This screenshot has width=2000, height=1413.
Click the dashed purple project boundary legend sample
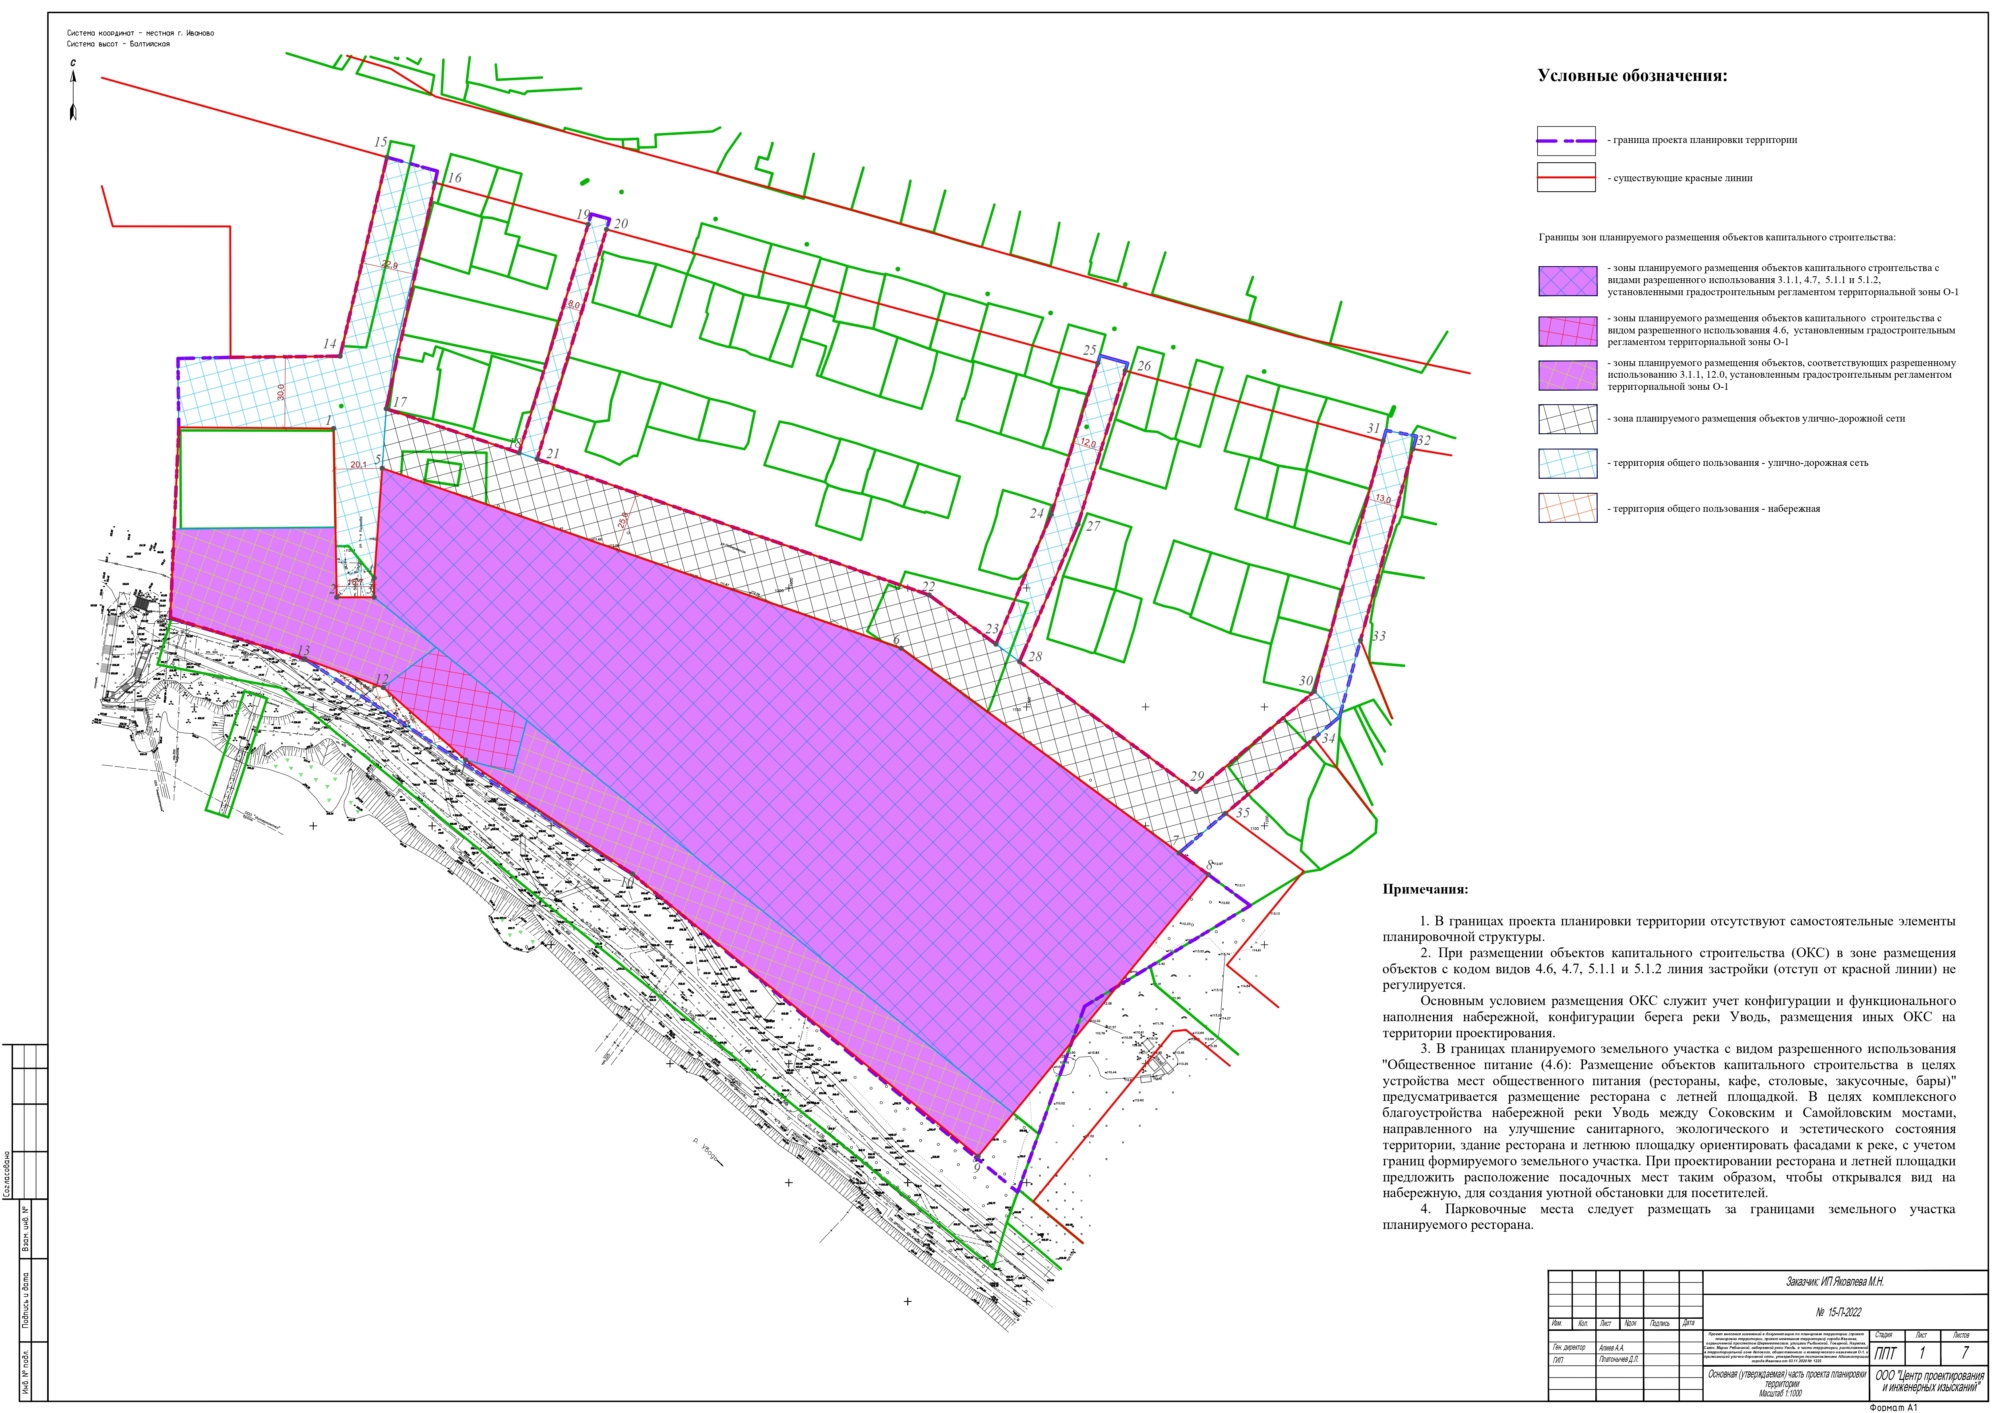click(x=1566, y=141)
